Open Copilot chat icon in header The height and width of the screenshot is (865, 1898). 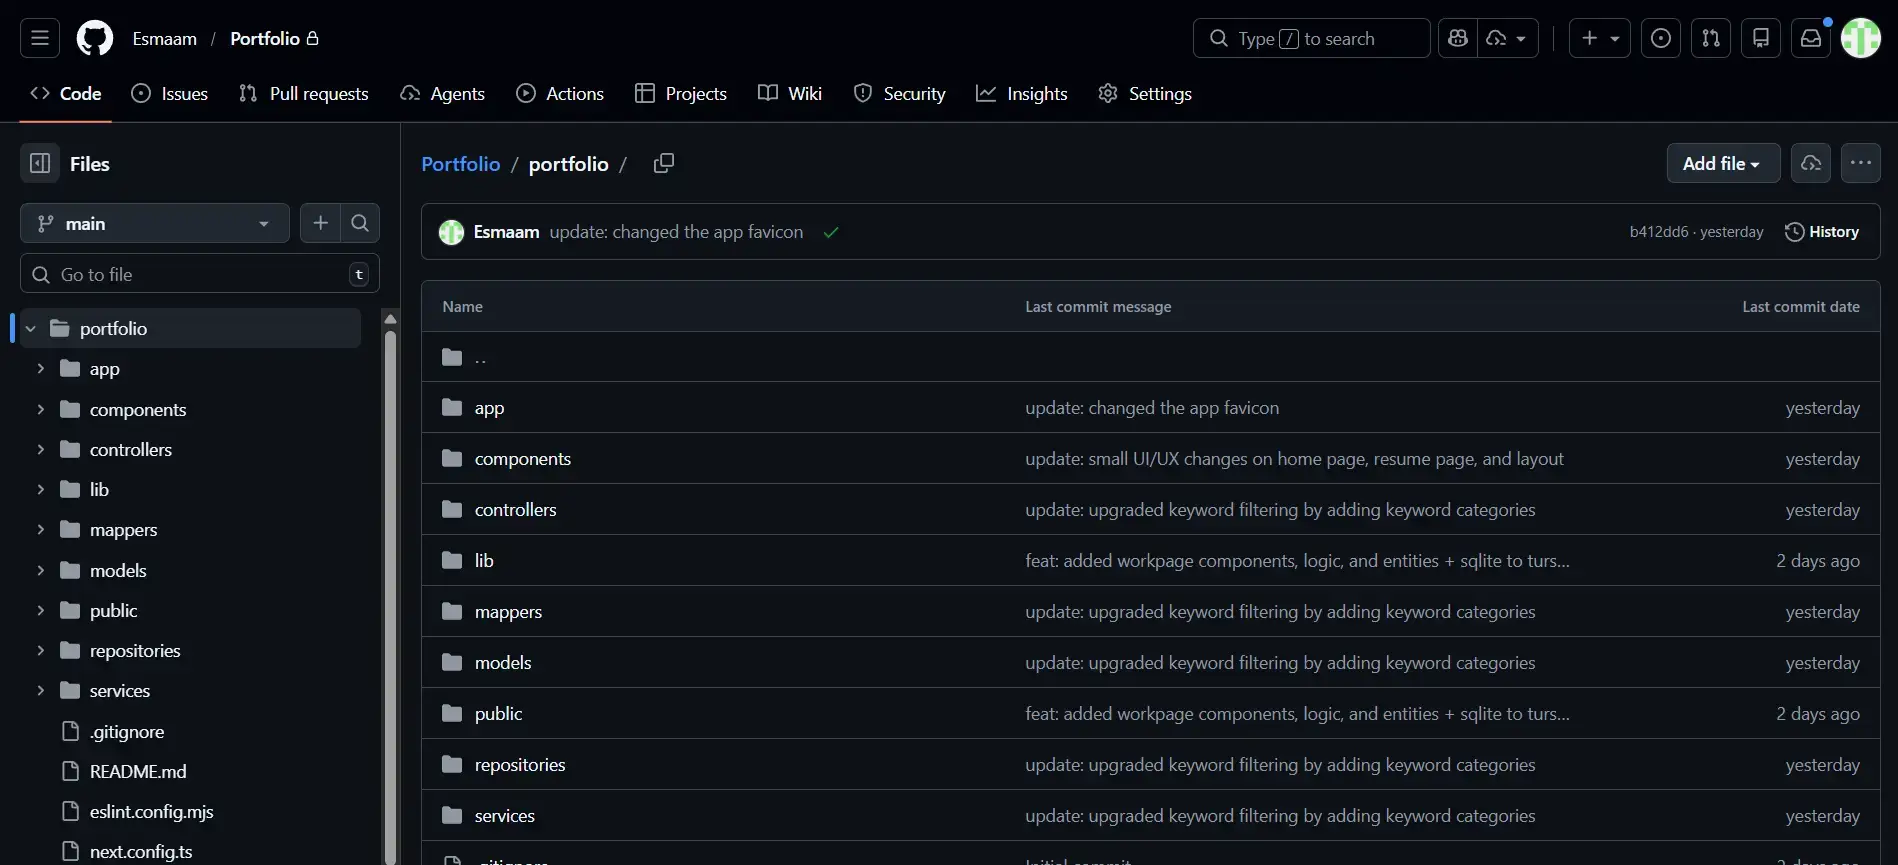pyautogui.click(x=1458, y=38)
